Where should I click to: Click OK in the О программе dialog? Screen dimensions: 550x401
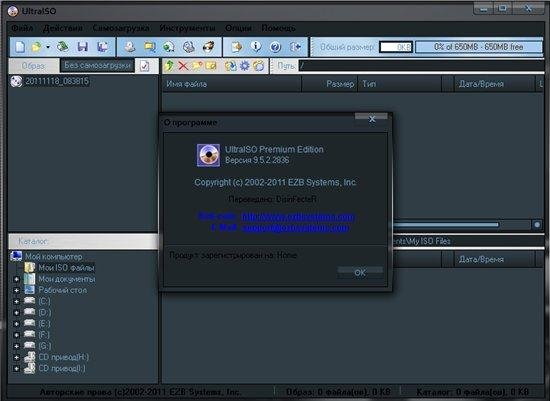click(x=360, y=273)
